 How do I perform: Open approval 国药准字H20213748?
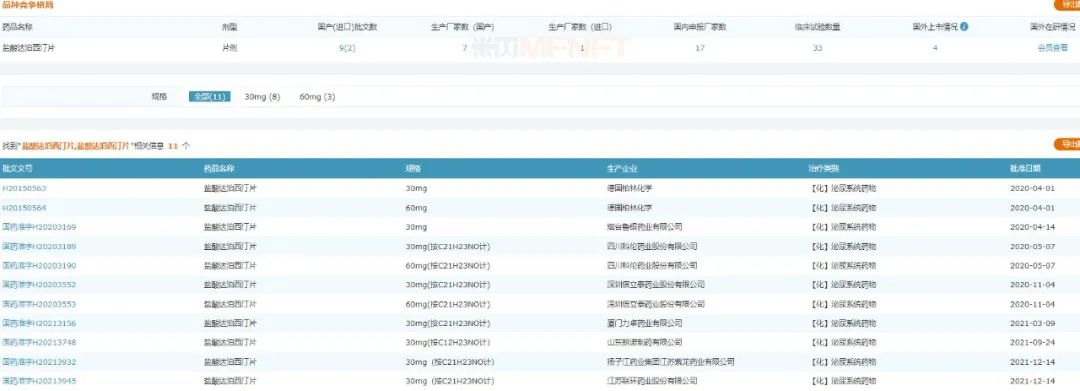(x=39, y=342)
